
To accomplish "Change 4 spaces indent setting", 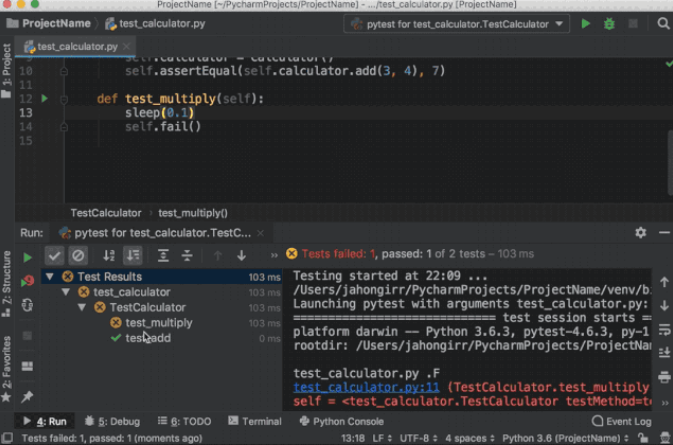I will point(470,438).
